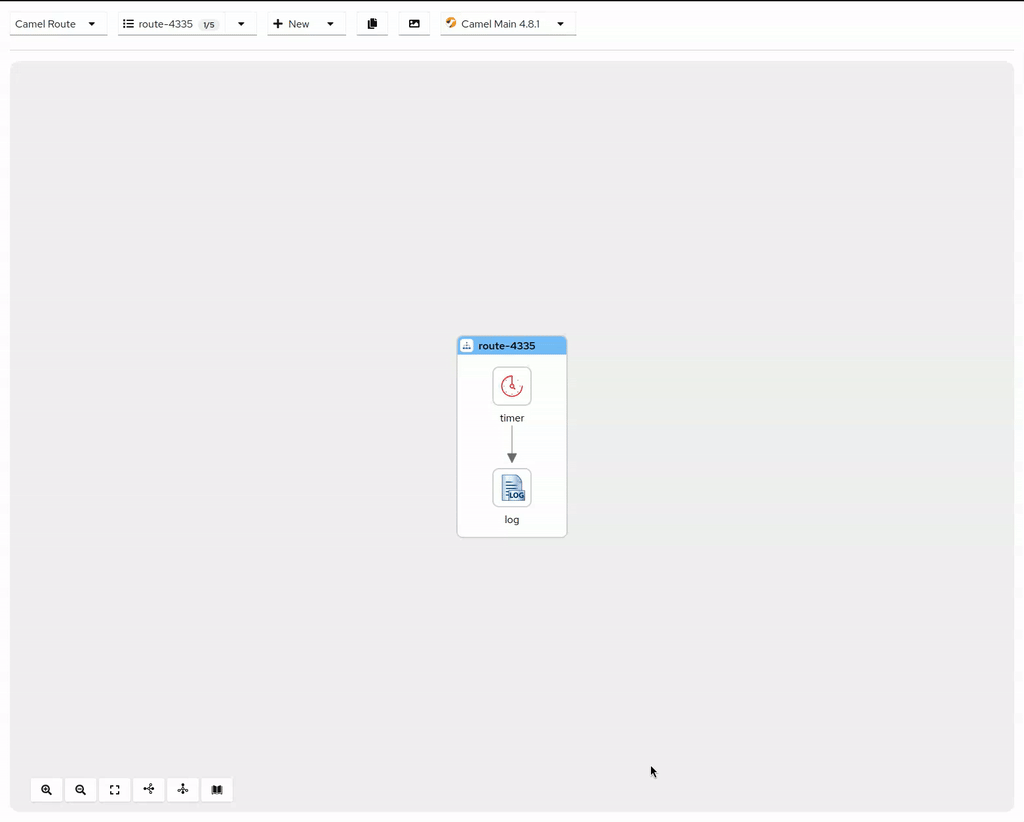Click the route icon in the route-4335 header

tap(466, 345)
